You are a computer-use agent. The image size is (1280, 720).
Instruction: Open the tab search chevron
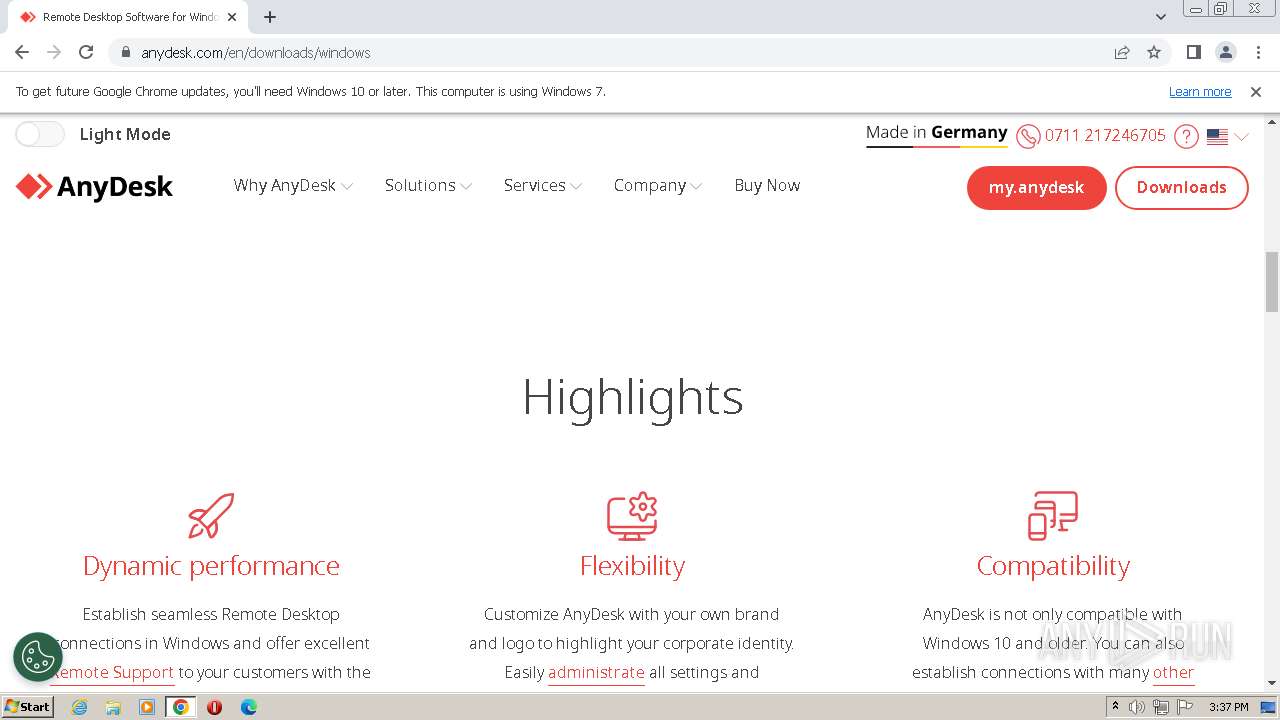1161,17
